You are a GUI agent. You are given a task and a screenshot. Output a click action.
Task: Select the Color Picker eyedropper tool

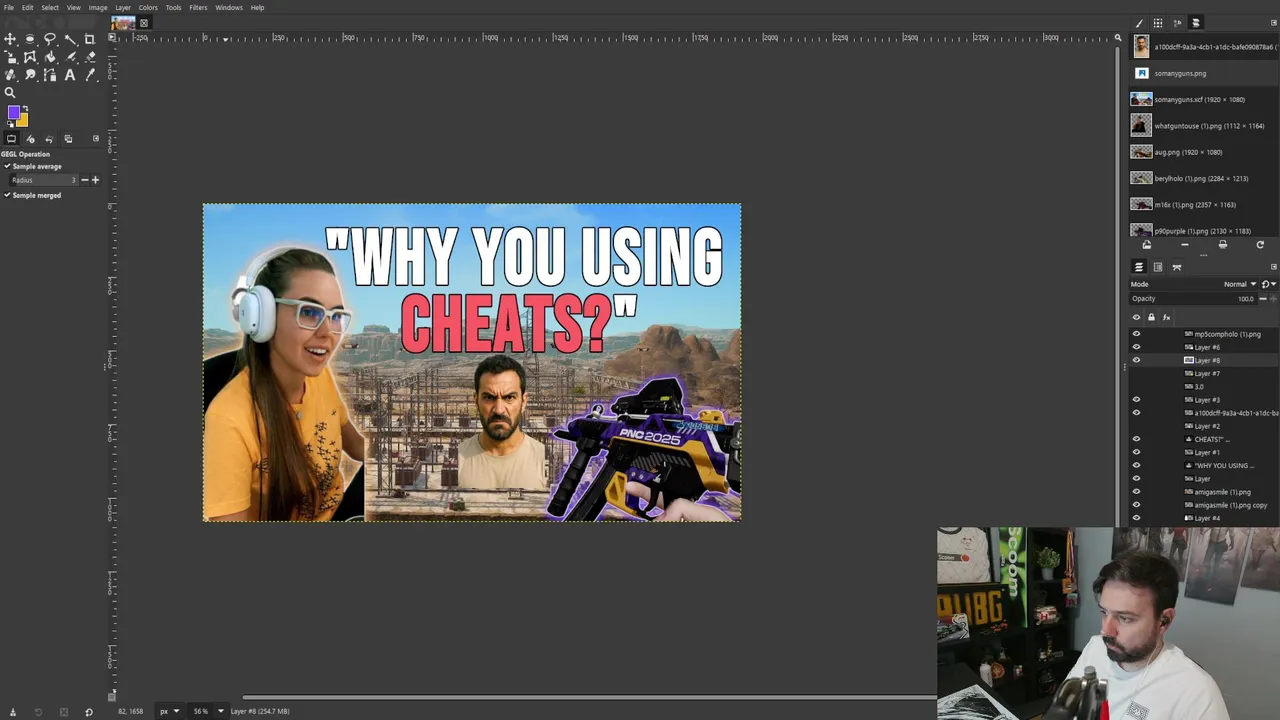pyautogui.click(x=89, y=75)
